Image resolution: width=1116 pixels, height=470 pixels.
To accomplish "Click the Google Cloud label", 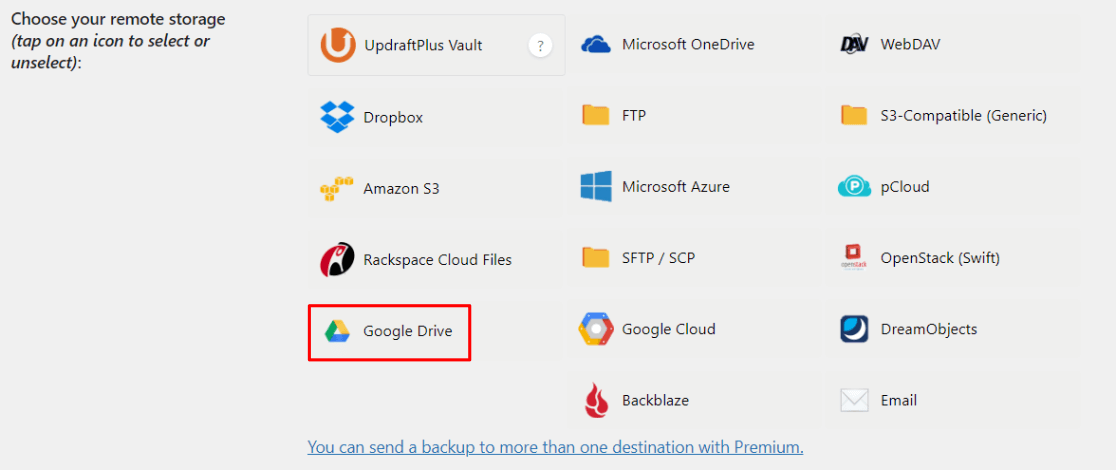I will pyautogui.click(x=669, y=329).
